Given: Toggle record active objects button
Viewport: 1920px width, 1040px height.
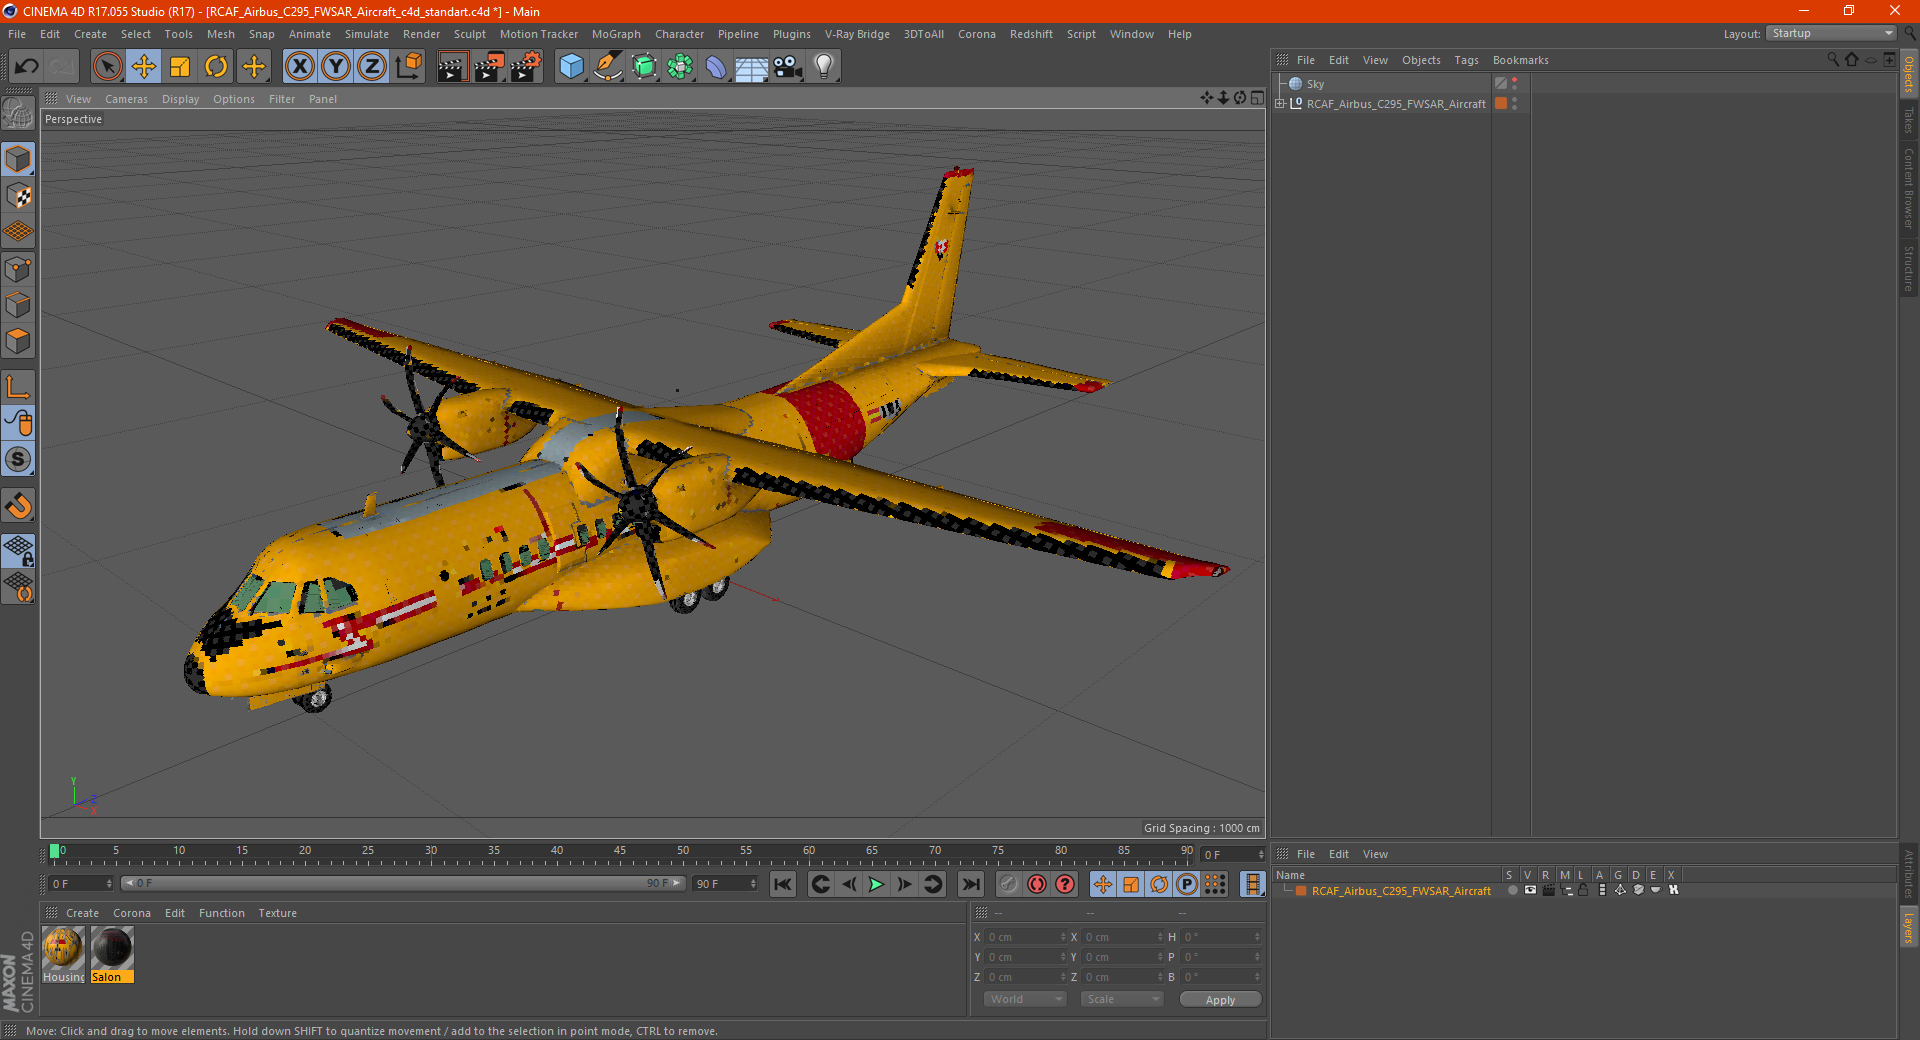Looking at the screenshot, I should point(1009,884).
